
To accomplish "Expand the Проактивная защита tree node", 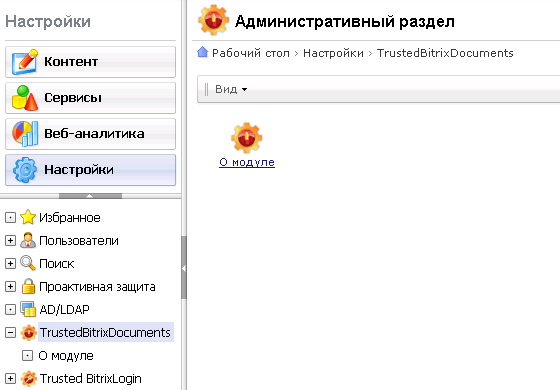I will pyautogui.click(x=10, y=286).
